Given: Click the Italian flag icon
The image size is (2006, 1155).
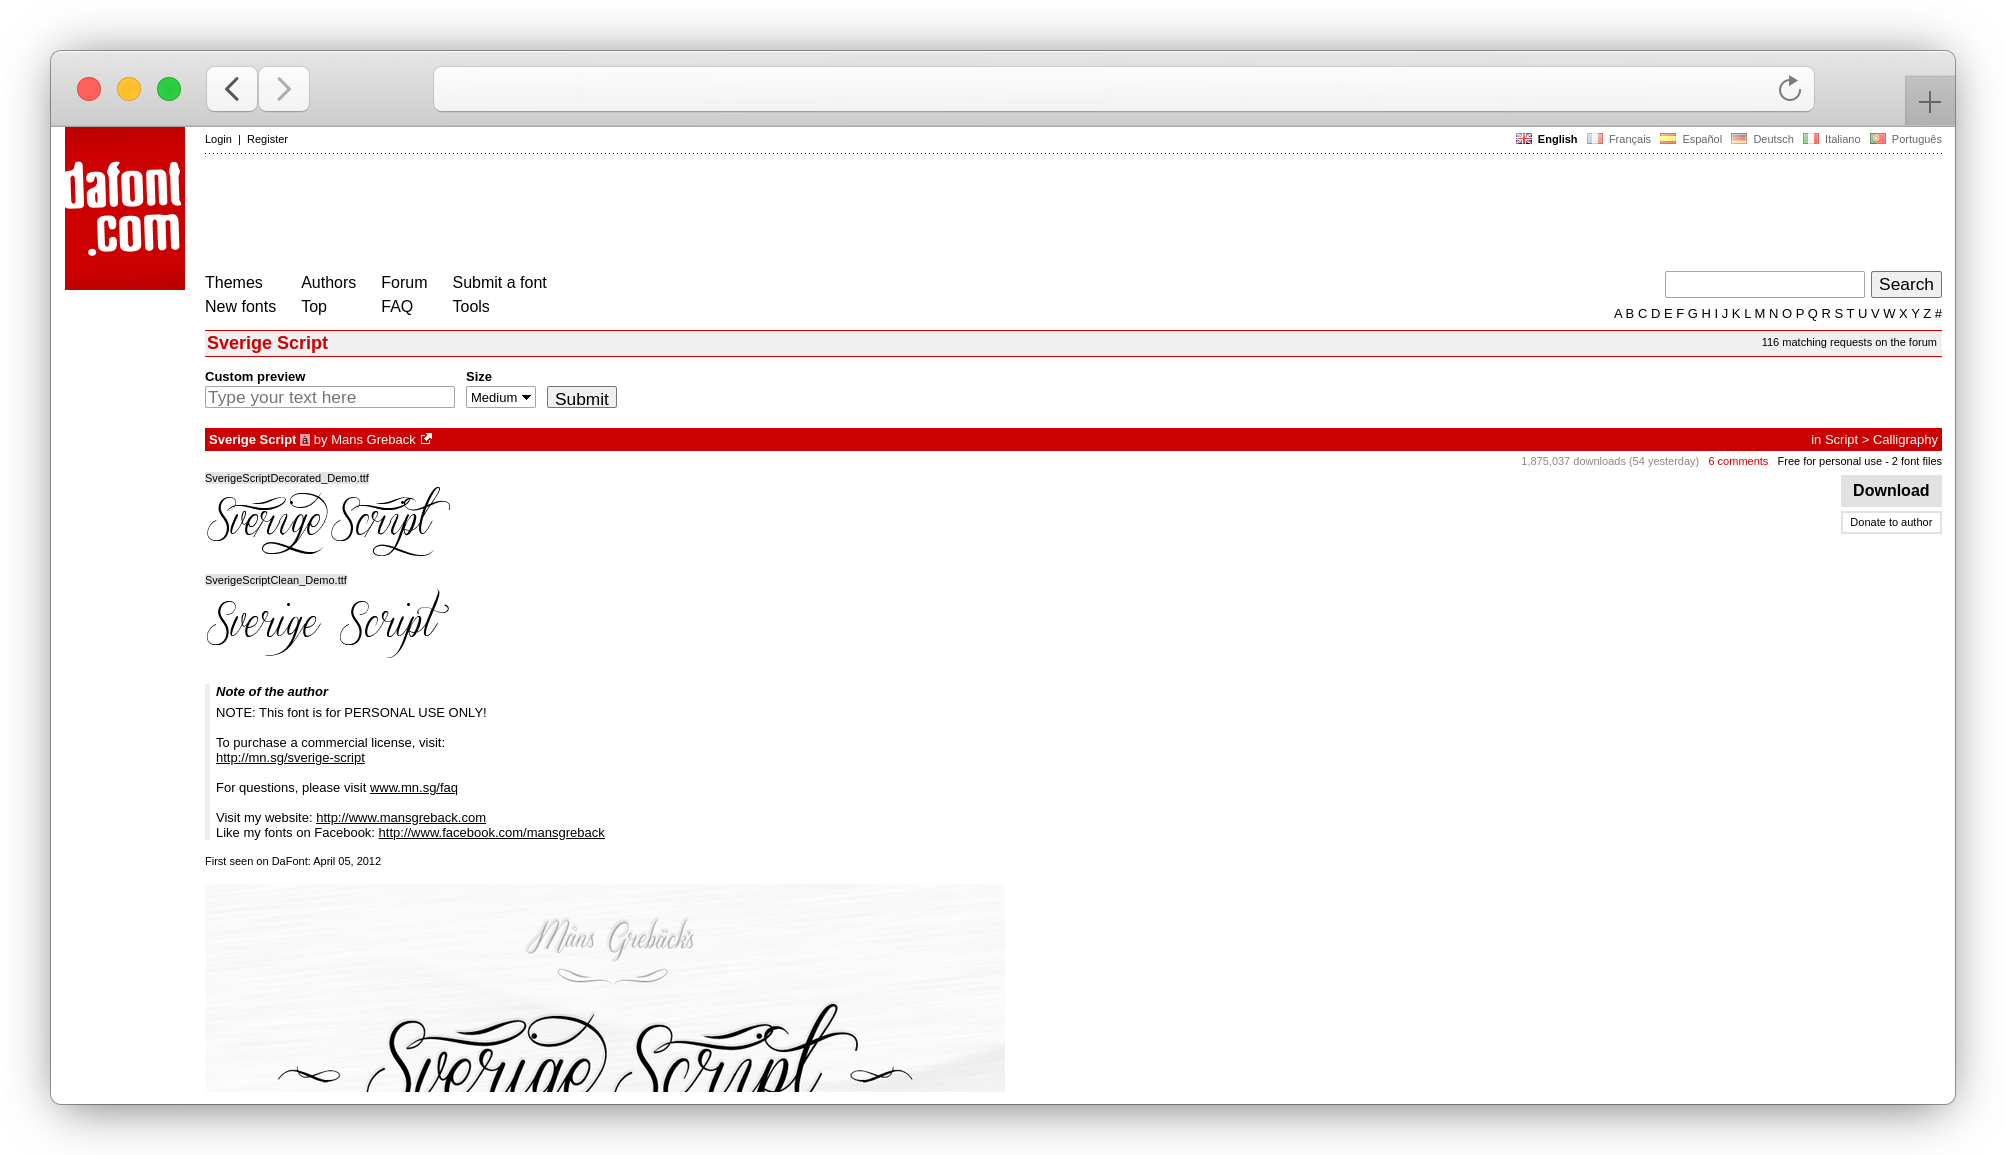Looking at the screenshot, I should tap(1811, 139).
